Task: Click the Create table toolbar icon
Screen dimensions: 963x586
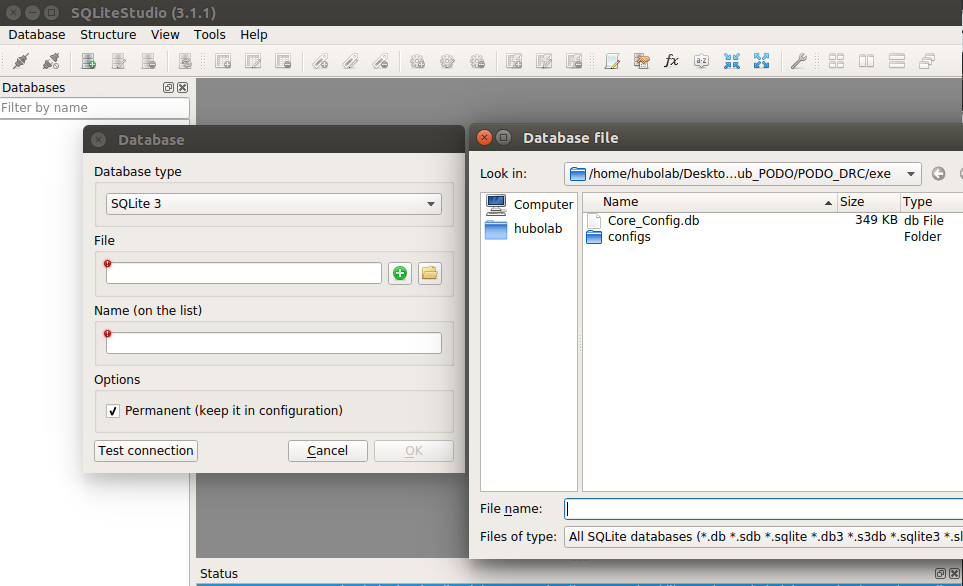Action: pos(223,61)
